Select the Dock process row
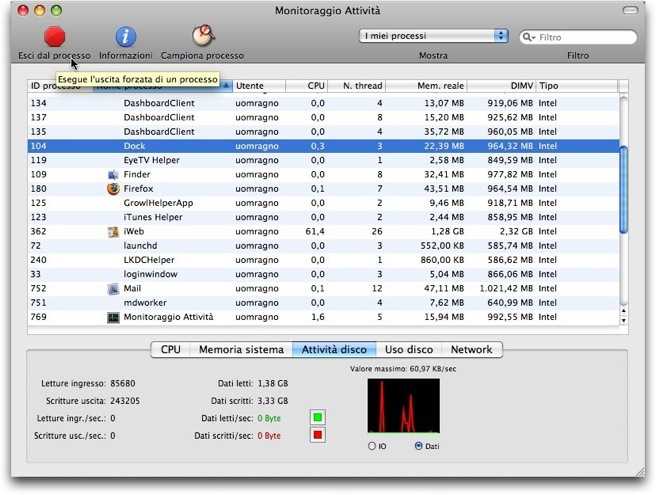The width and height of the screenshot is (656, 495). pos(323,146)
